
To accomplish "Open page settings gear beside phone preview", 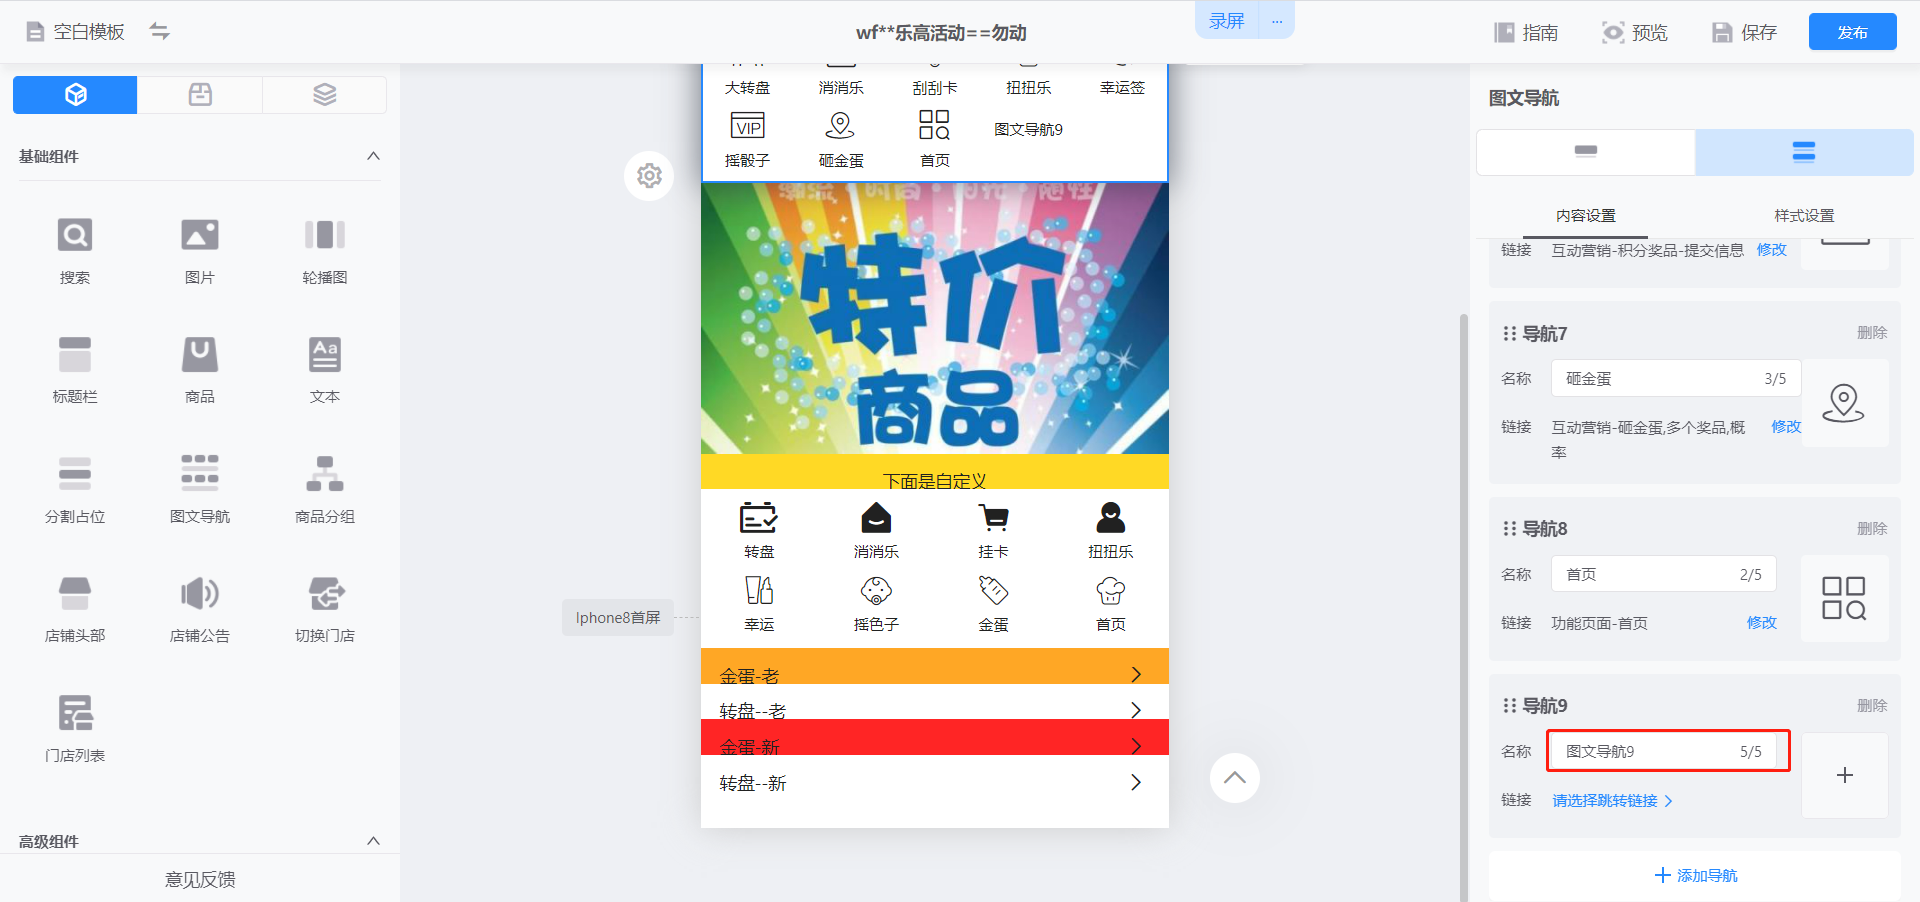I will click(649, 176).
